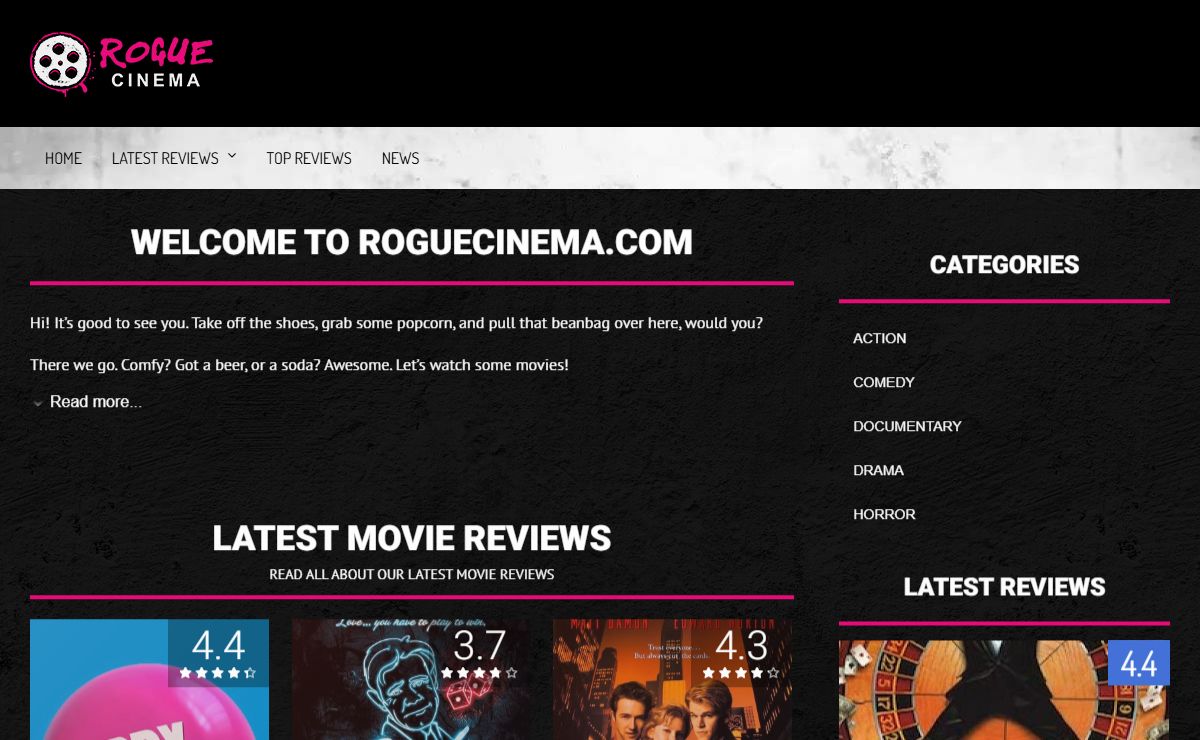Click the arrow beside Read more
The width and height of the screenshot is (1200, 740).
click(x=38, y=403)
